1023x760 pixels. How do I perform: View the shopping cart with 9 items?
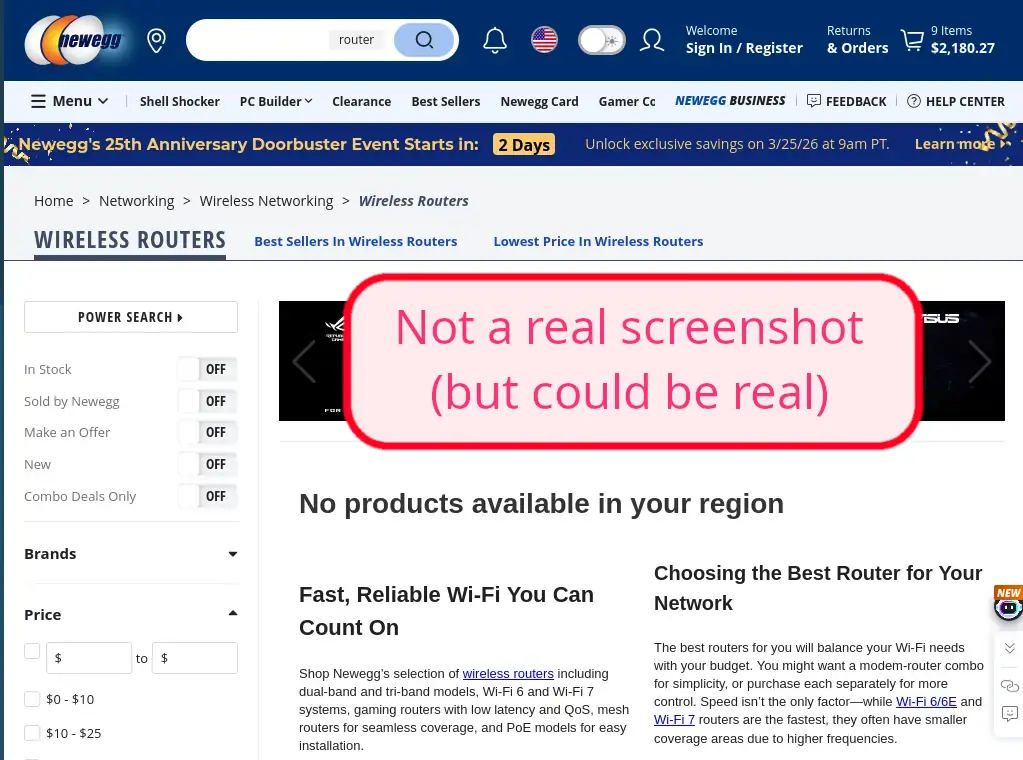(912, 40)
